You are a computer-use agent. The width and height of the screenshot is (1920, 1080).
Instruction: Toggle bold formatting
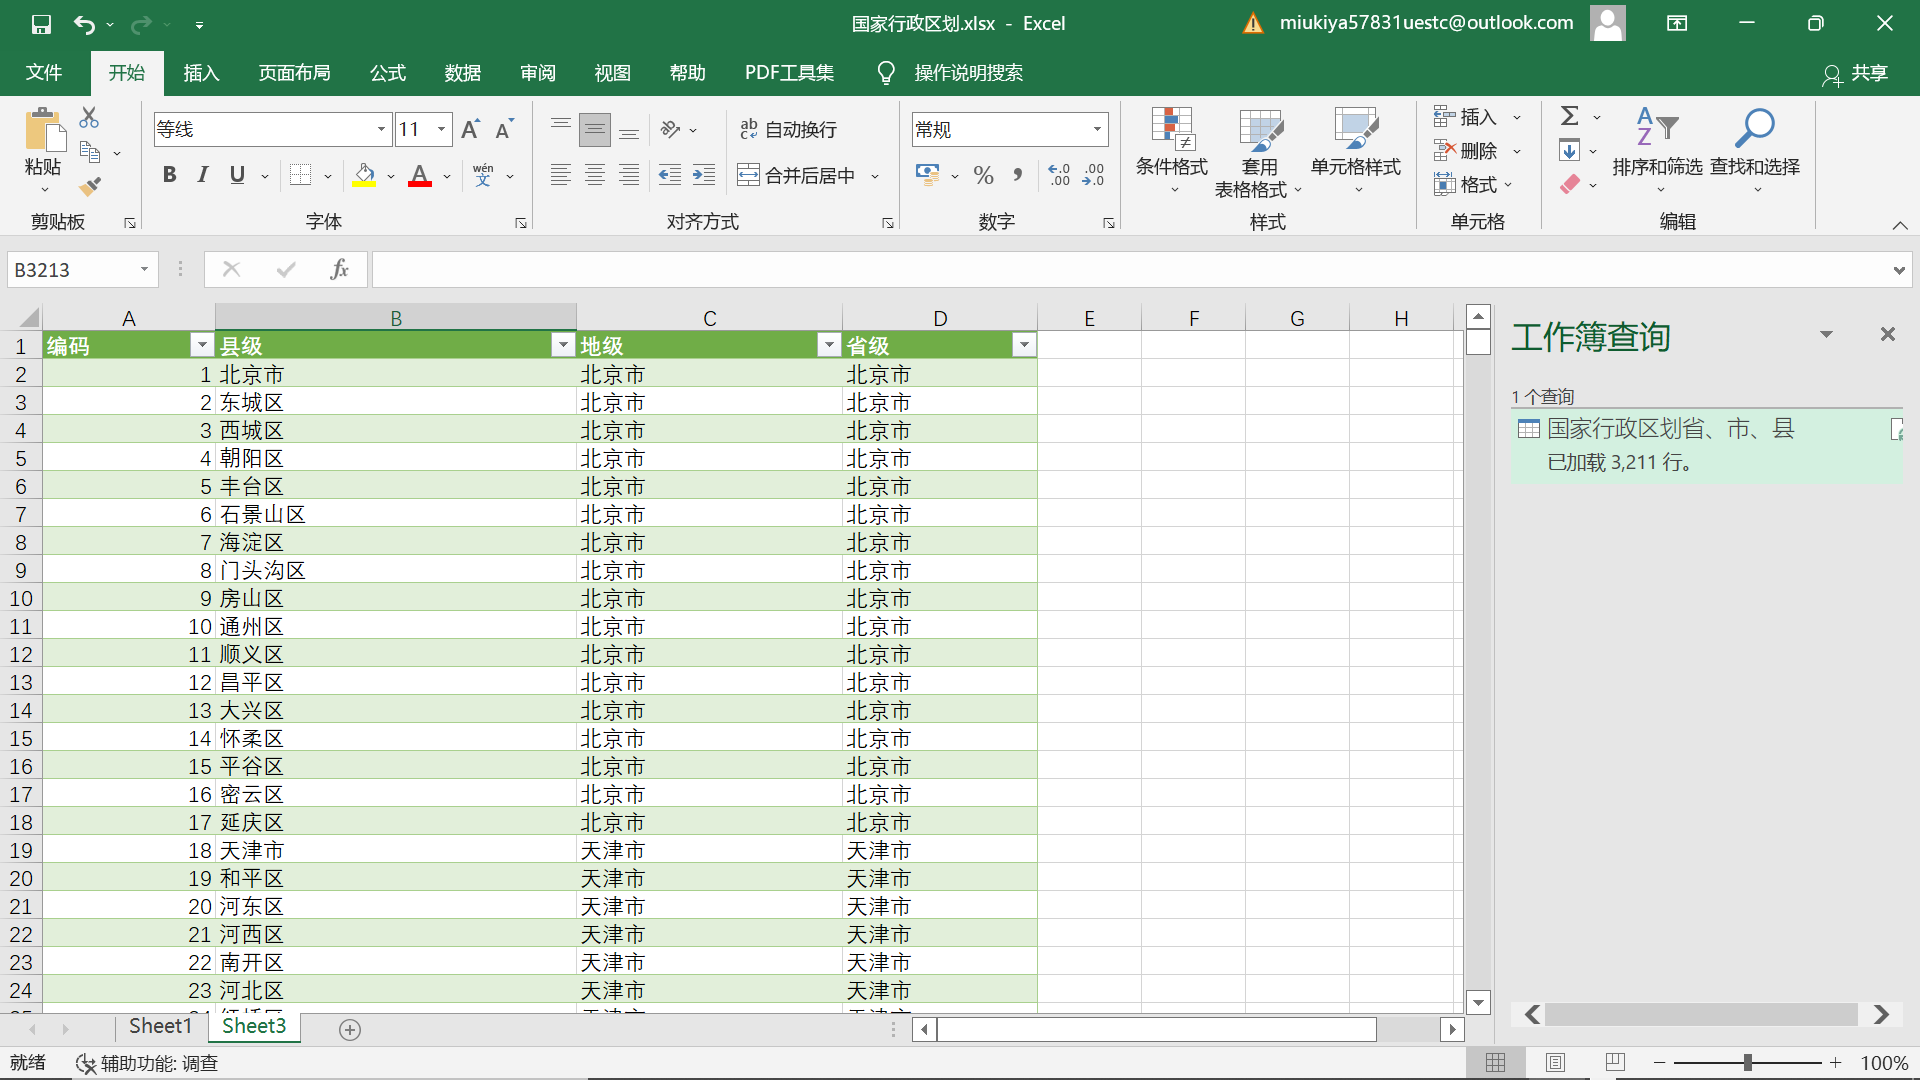click(169, 175)
